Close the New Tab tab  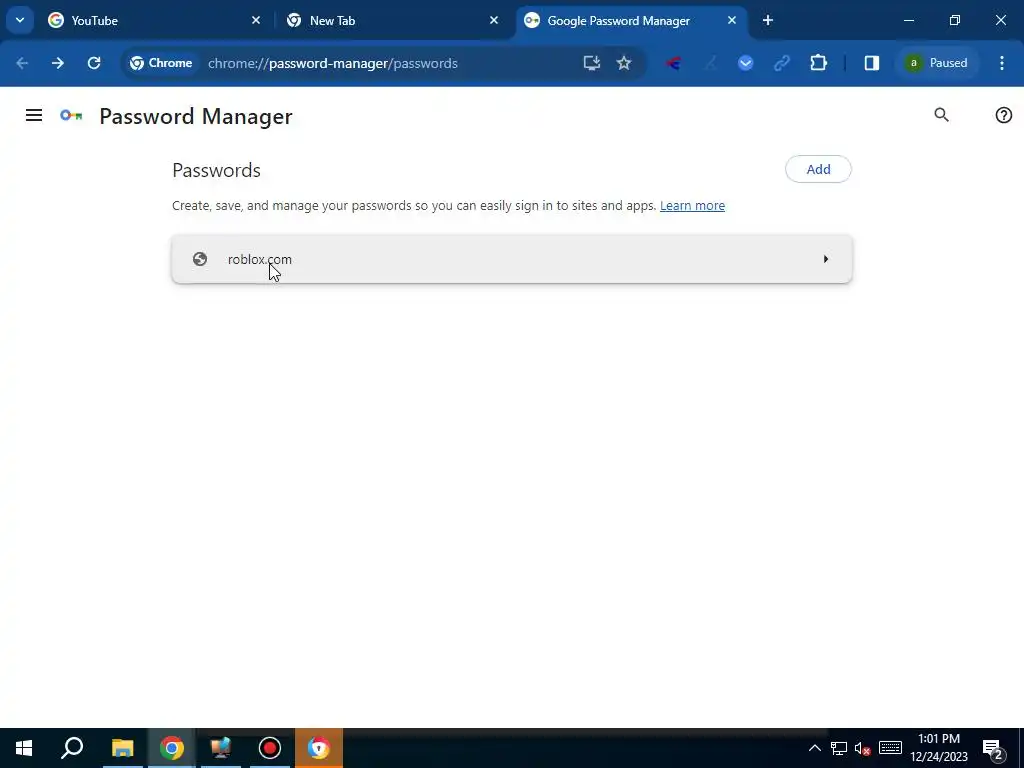pyautogui.click(x=494, y=20)
